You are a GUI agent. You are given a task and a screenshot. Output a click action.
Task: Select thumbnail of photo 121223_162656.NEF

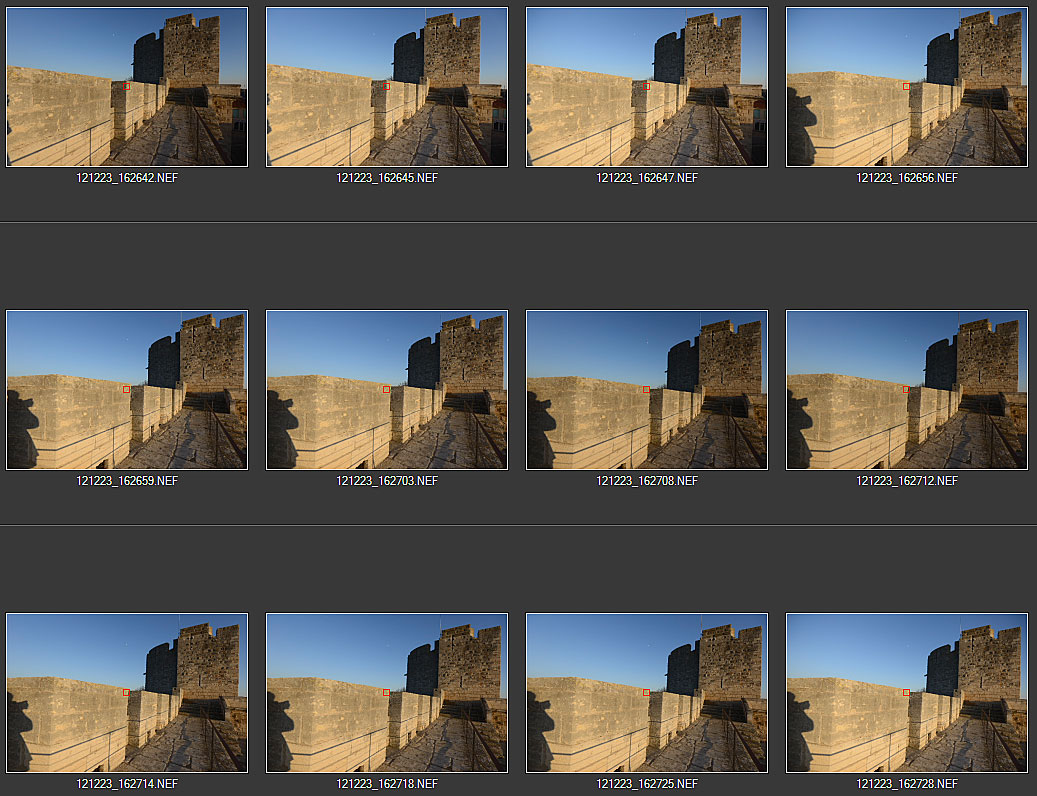(x=907, y=87)
